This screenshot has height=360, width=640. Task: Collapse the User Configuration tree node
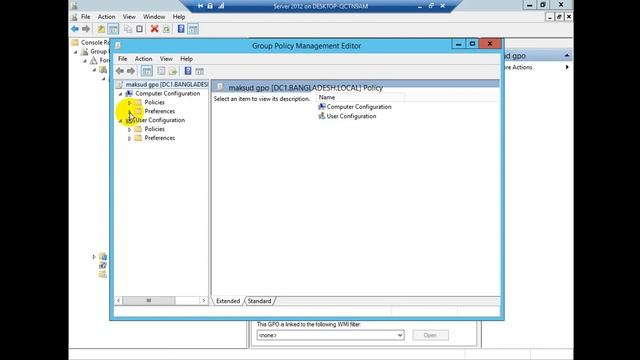(x=121, y=120)
